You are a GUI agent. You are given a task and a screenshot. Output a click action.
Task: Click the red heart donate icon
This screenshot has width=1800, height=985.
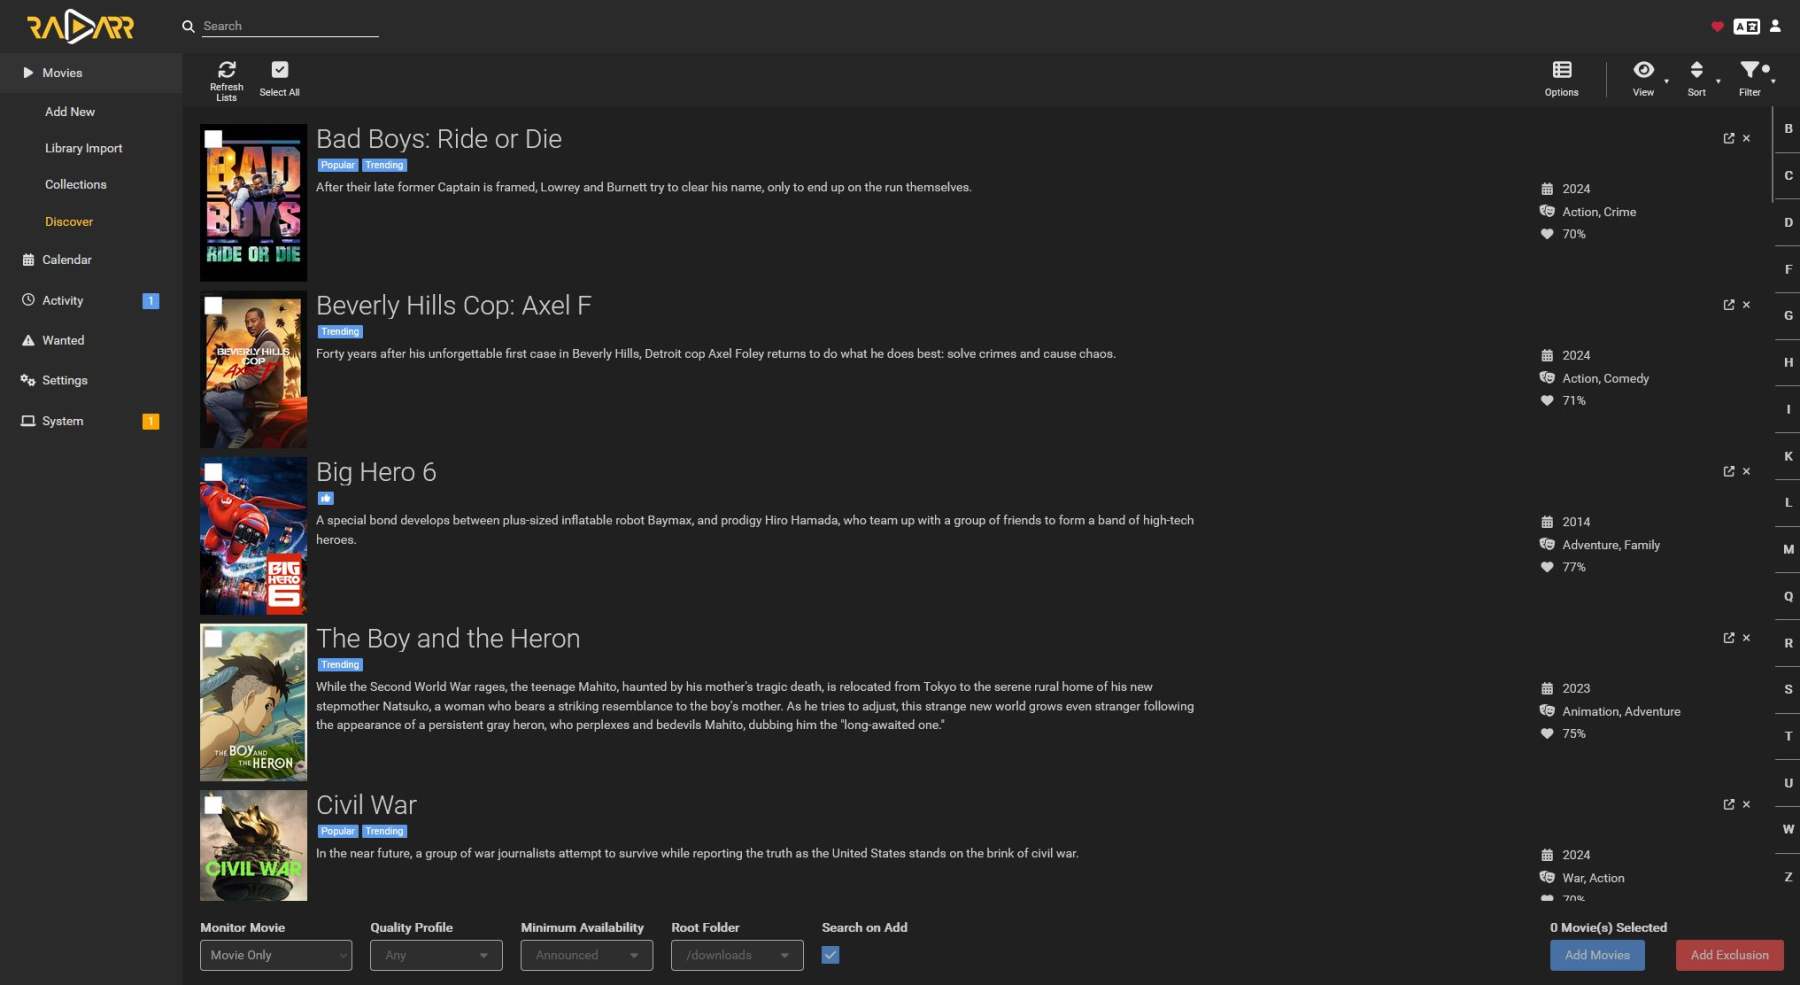(x=1717, y=27)
